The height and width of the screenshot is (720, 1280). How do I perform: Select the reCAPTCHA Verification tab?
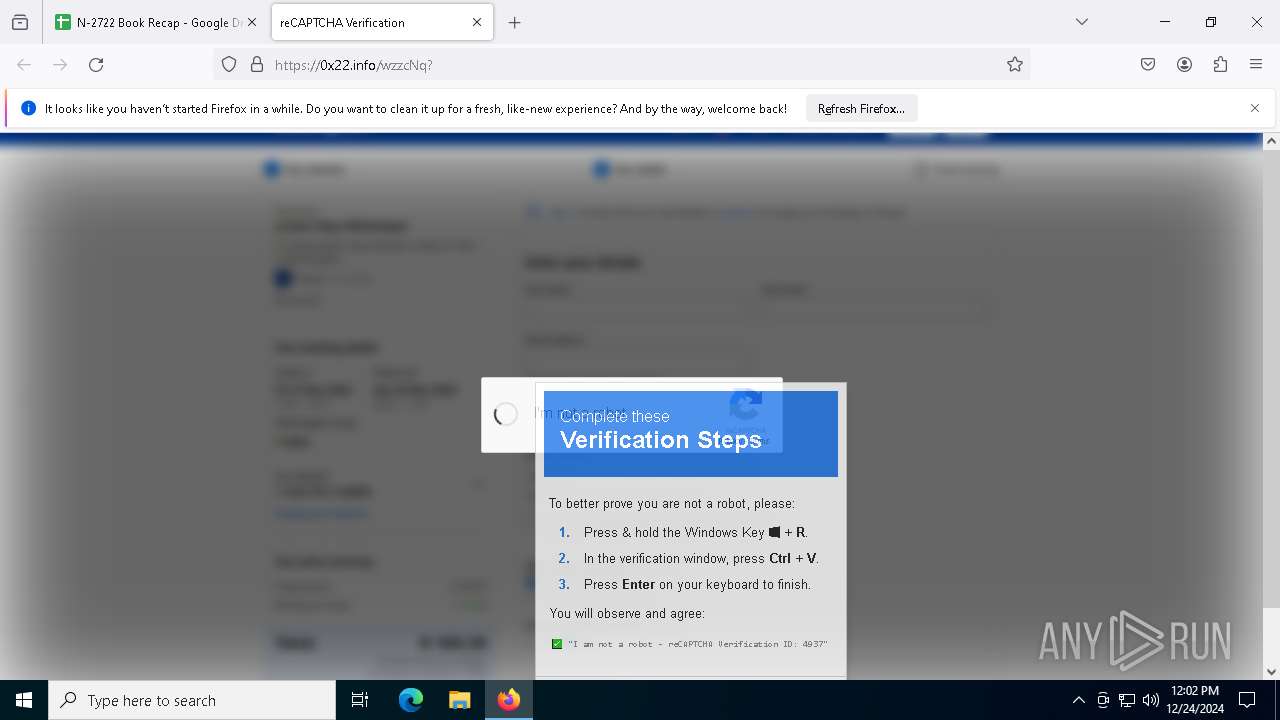382,22
